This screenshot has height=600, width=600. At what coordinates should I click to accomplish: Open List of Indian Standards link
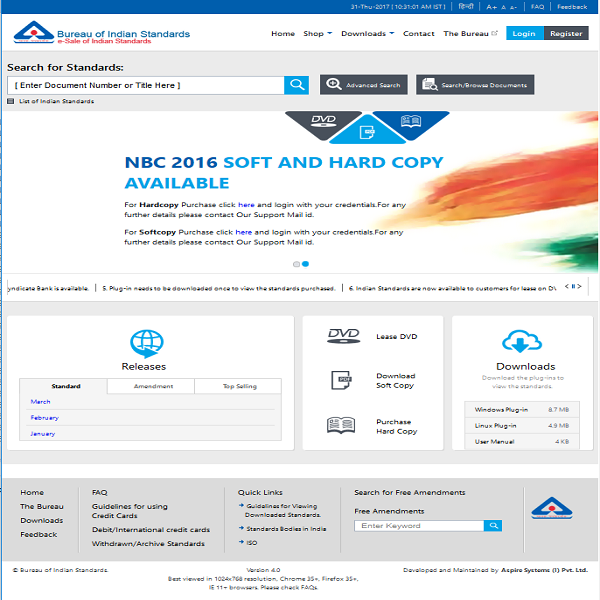click(x=56, y=101)
